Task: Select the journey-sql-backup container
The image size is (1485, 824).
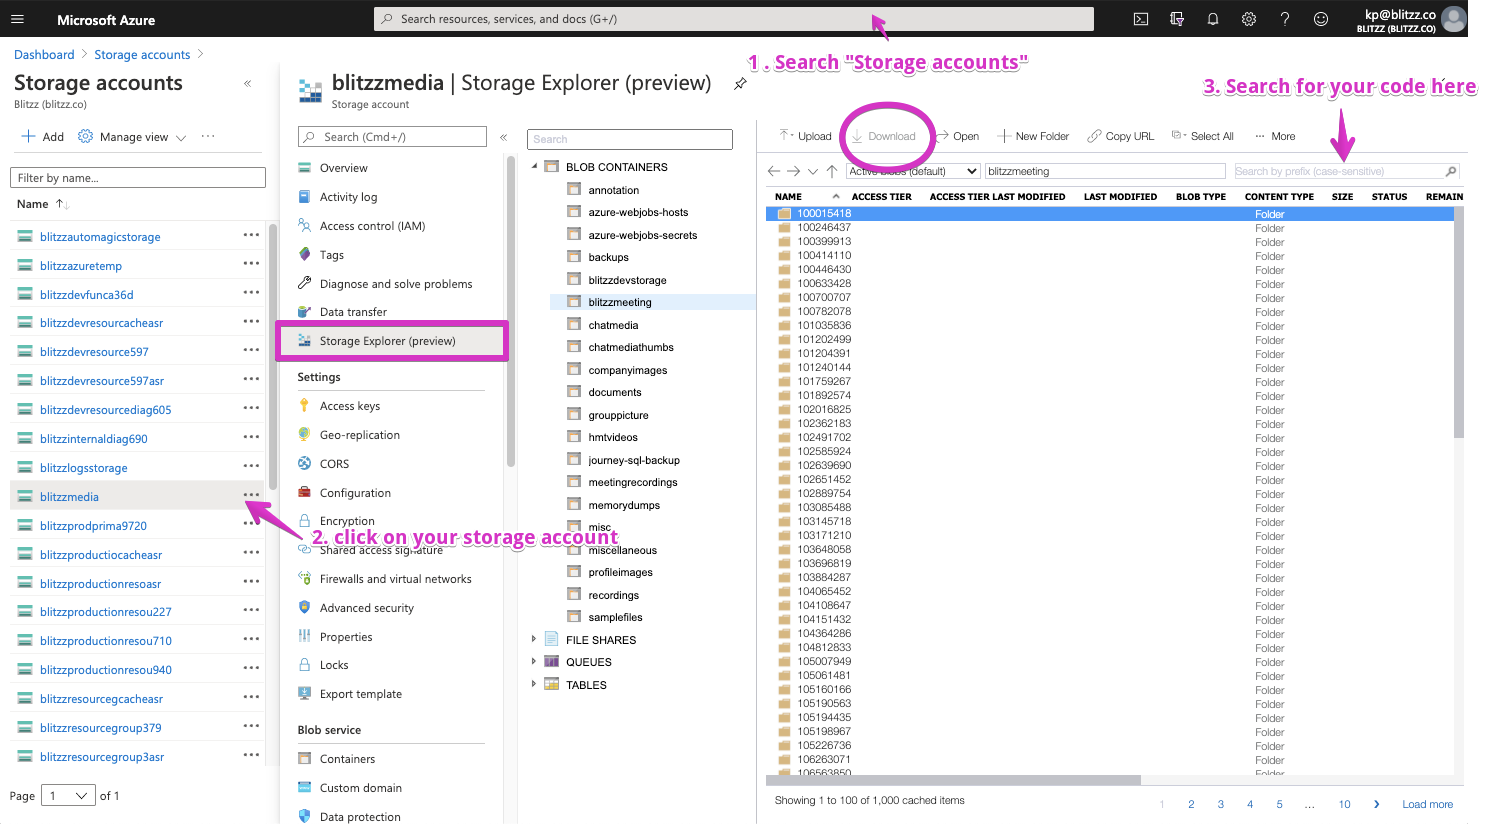Action: pos(634,460)
